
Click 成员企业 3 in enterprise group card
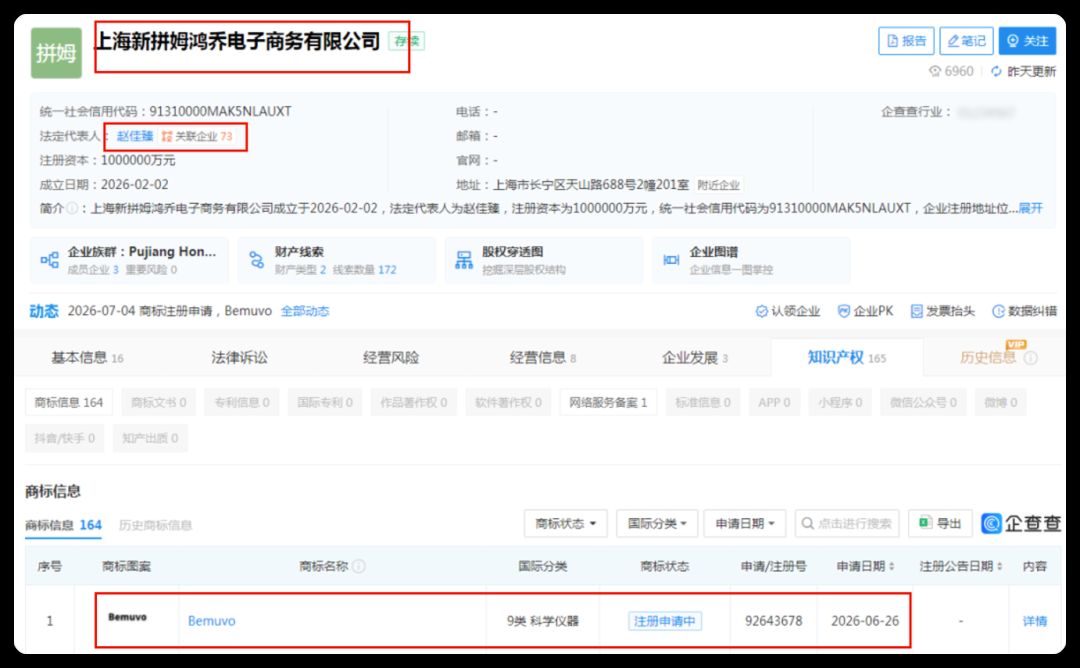[92, 270]
